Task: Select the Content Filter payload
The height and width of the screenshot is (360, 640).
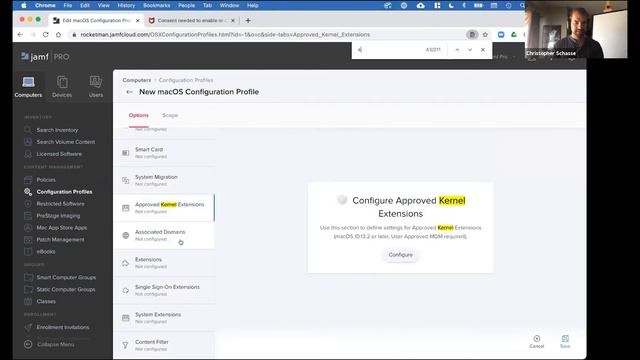Action: [x=164, y=345]
